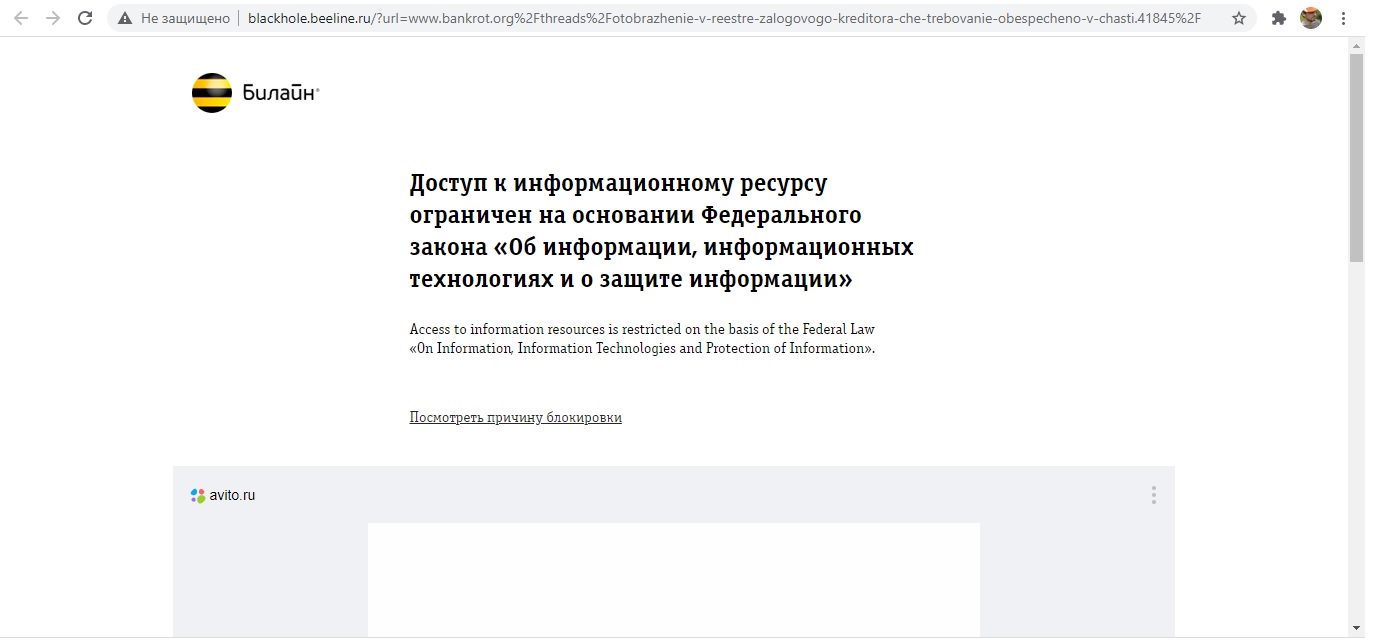Click the browser forward arrow
The image size is (1384, 642).
click(53, 18)
